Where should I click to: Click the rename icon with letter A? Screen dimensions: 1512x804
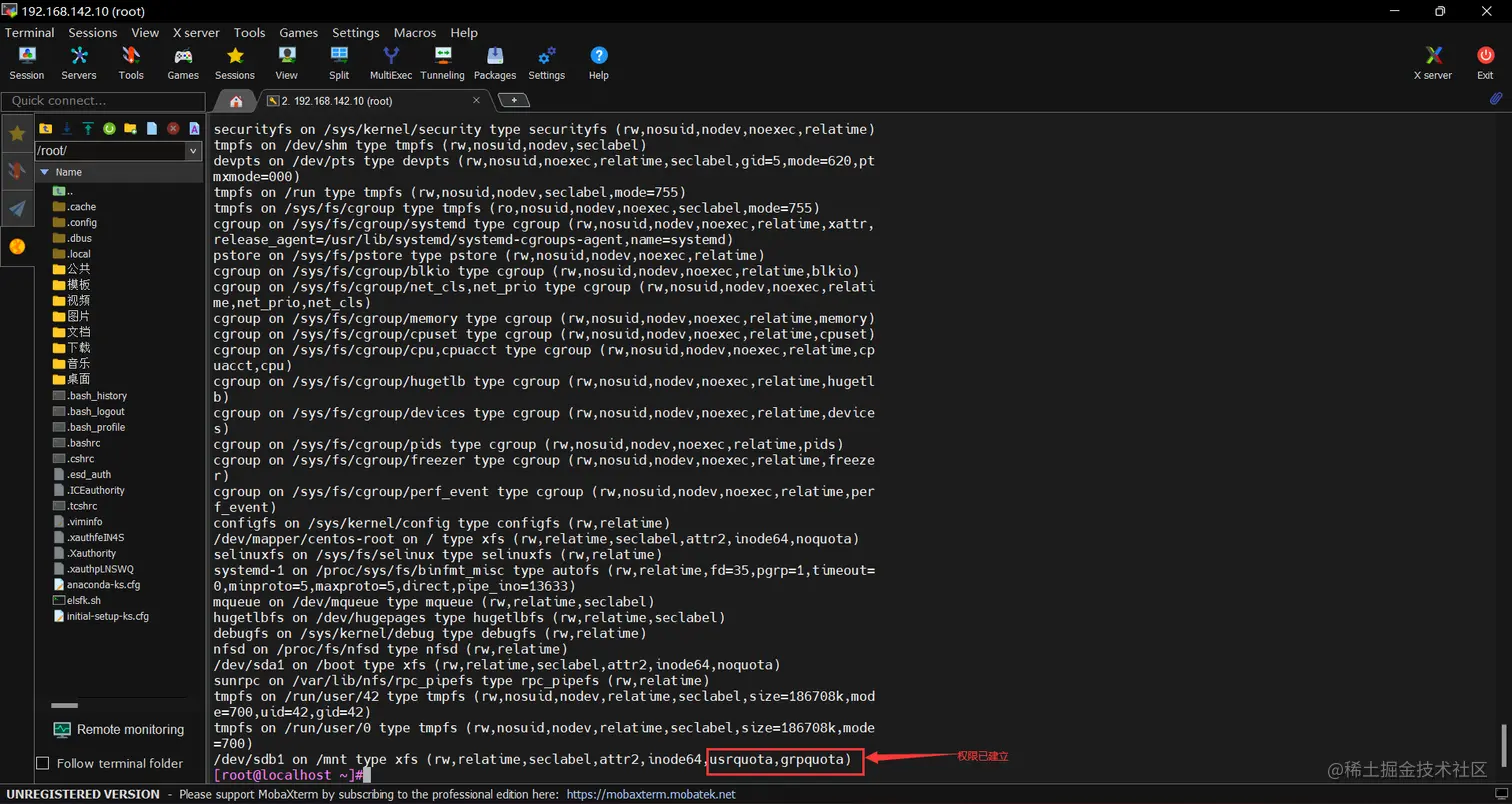(x=194, y=128)
